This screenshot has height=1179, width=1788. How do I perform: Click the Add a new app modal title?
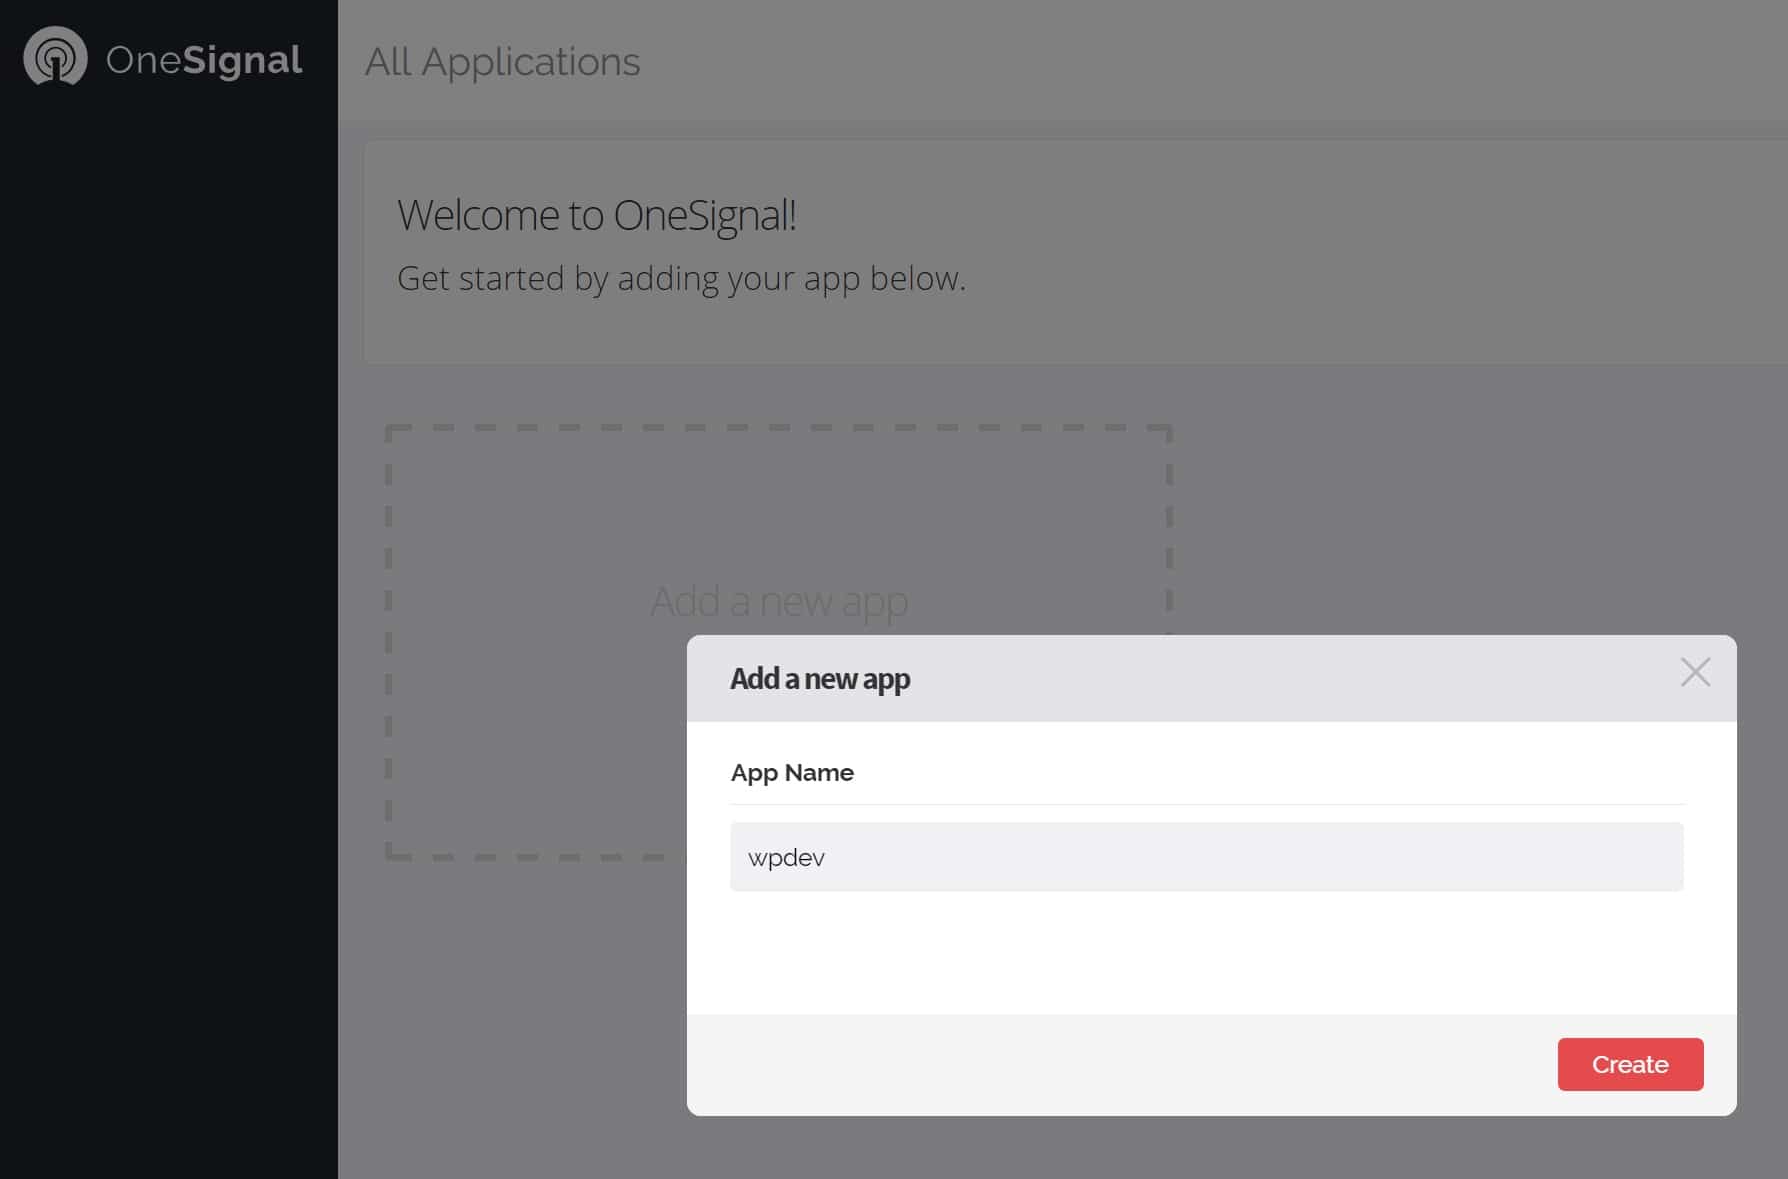pyautogui.click(x=818, y=679)
